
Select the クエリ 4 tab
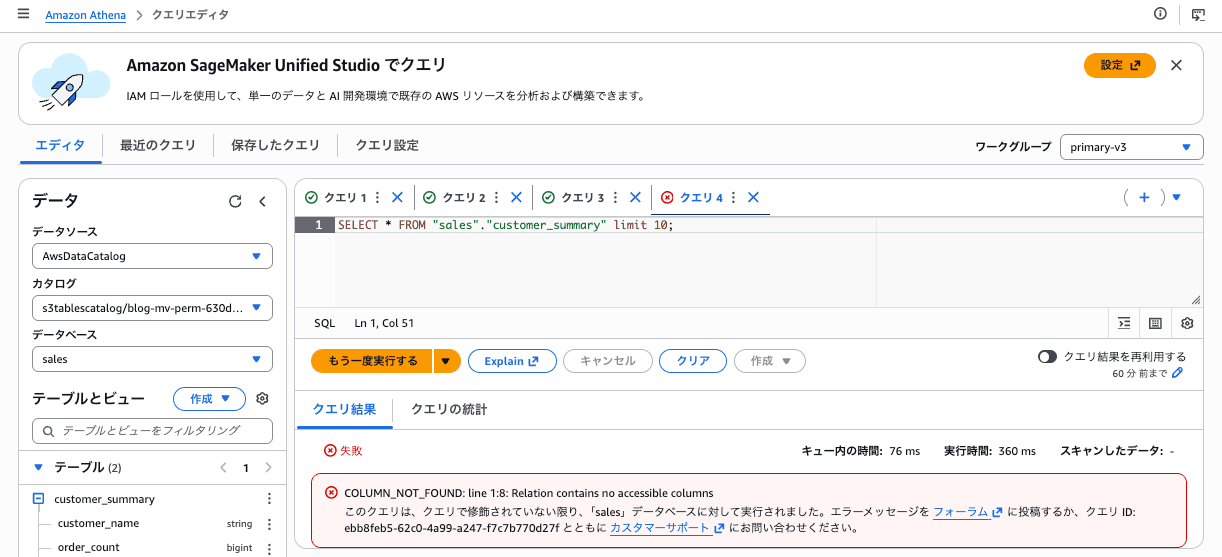point(701,198)
